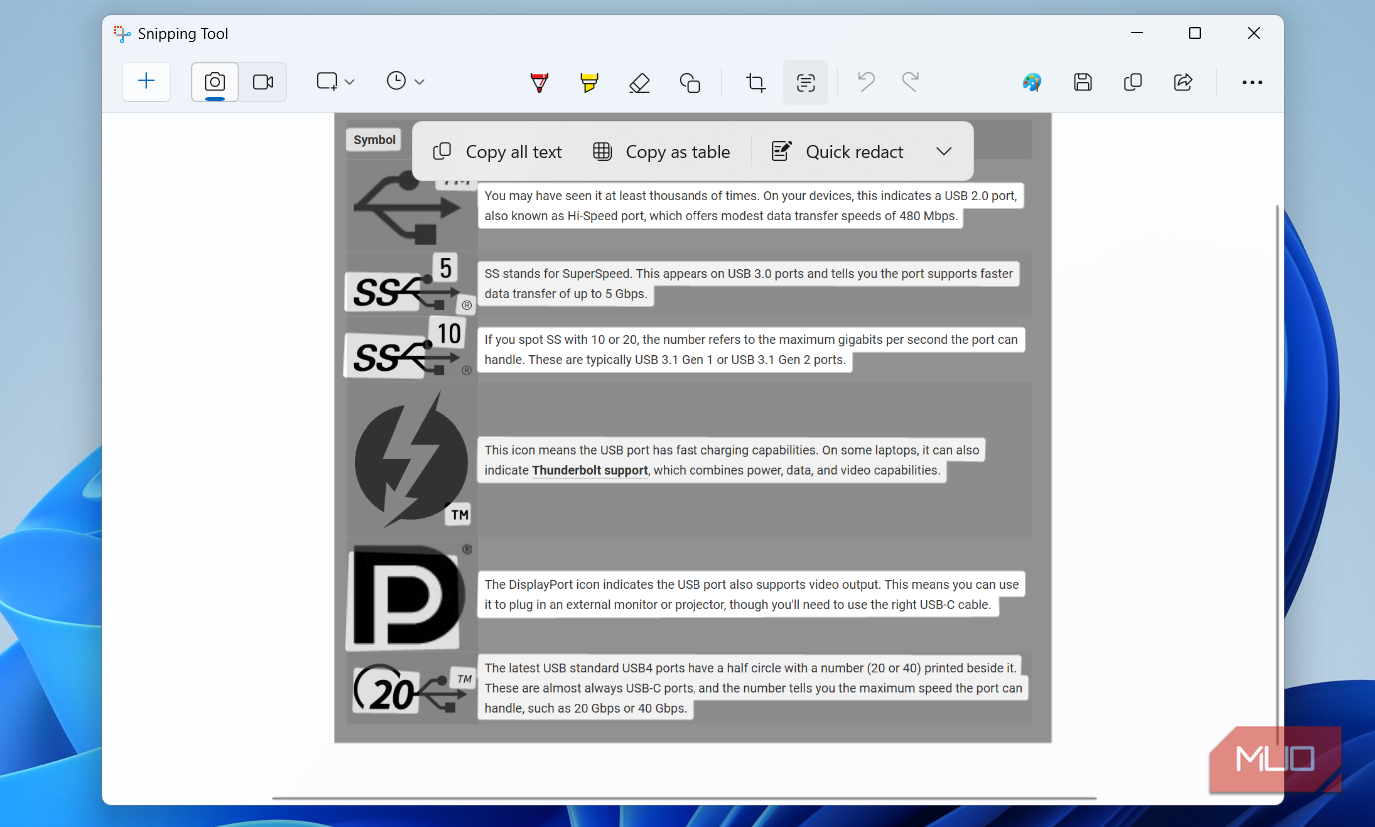Copy the snip to clipboard
The height and width of the screenshot is (827, 1375).
(1133, 83)
